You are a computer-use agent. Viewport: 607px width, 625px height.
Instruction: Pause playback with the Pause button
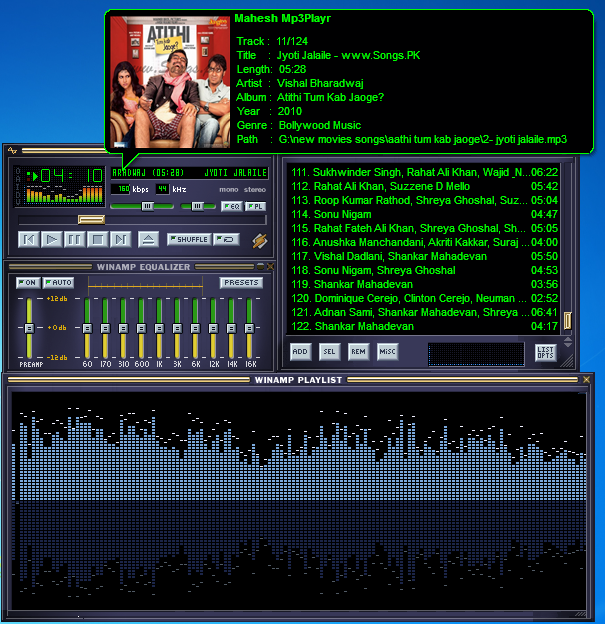pos(75,240)
